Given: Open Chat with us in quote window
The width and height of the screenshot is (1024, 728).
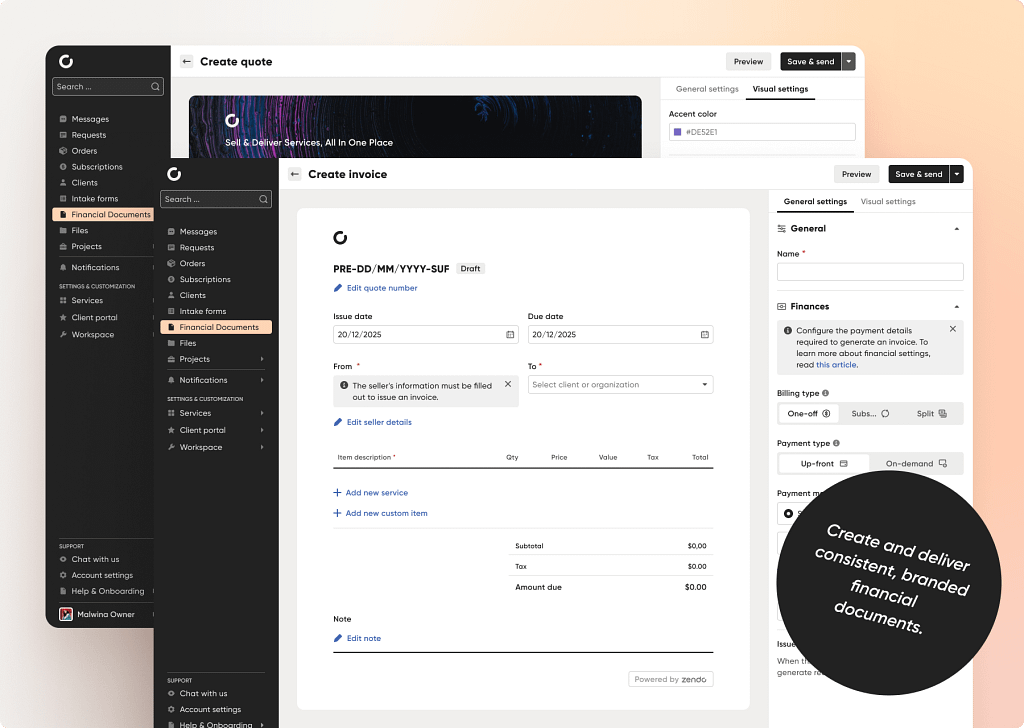Looking at the screenshot, I should pyautogui.click(x=95, y=560).
